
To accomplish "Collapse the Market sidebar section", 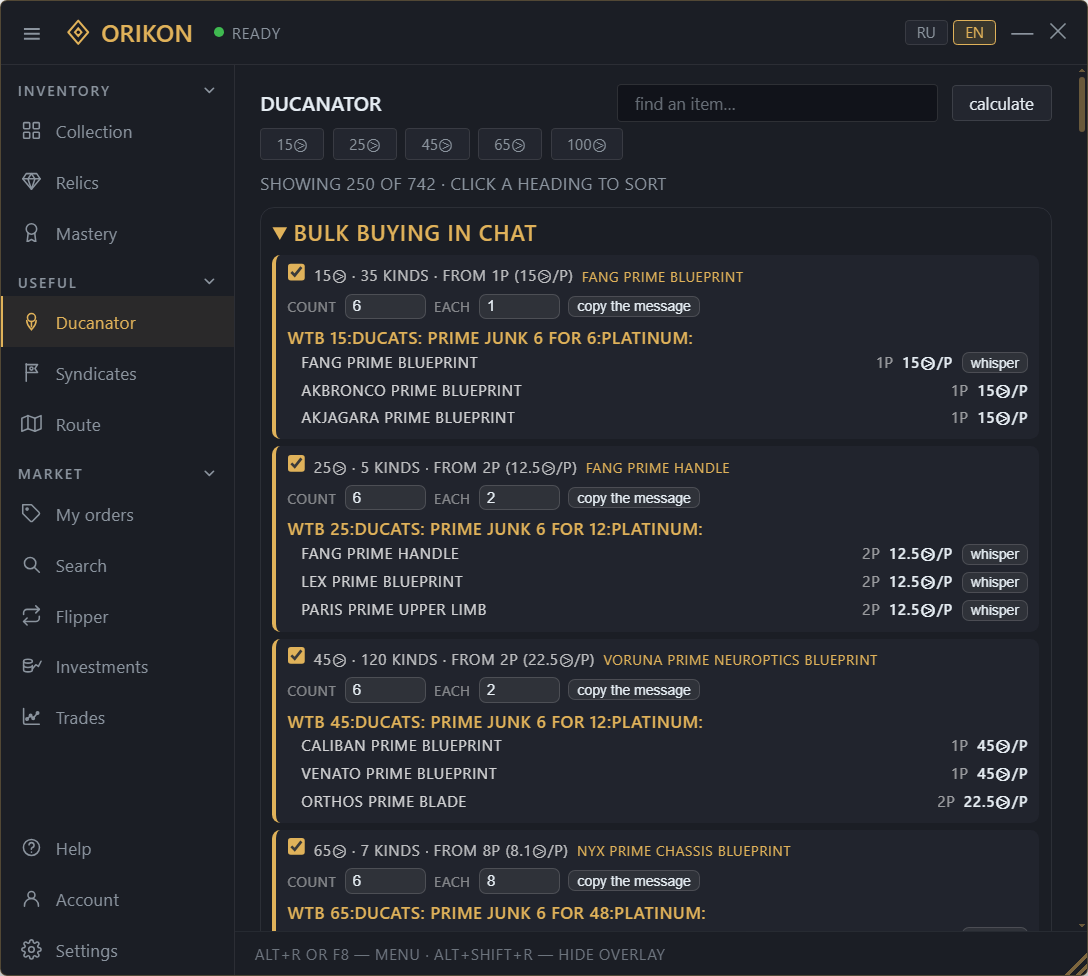I will (209, 474).
